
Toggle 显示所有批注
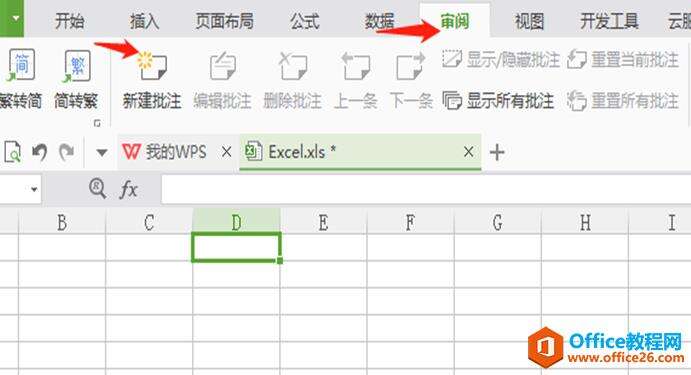click(498, 101)
